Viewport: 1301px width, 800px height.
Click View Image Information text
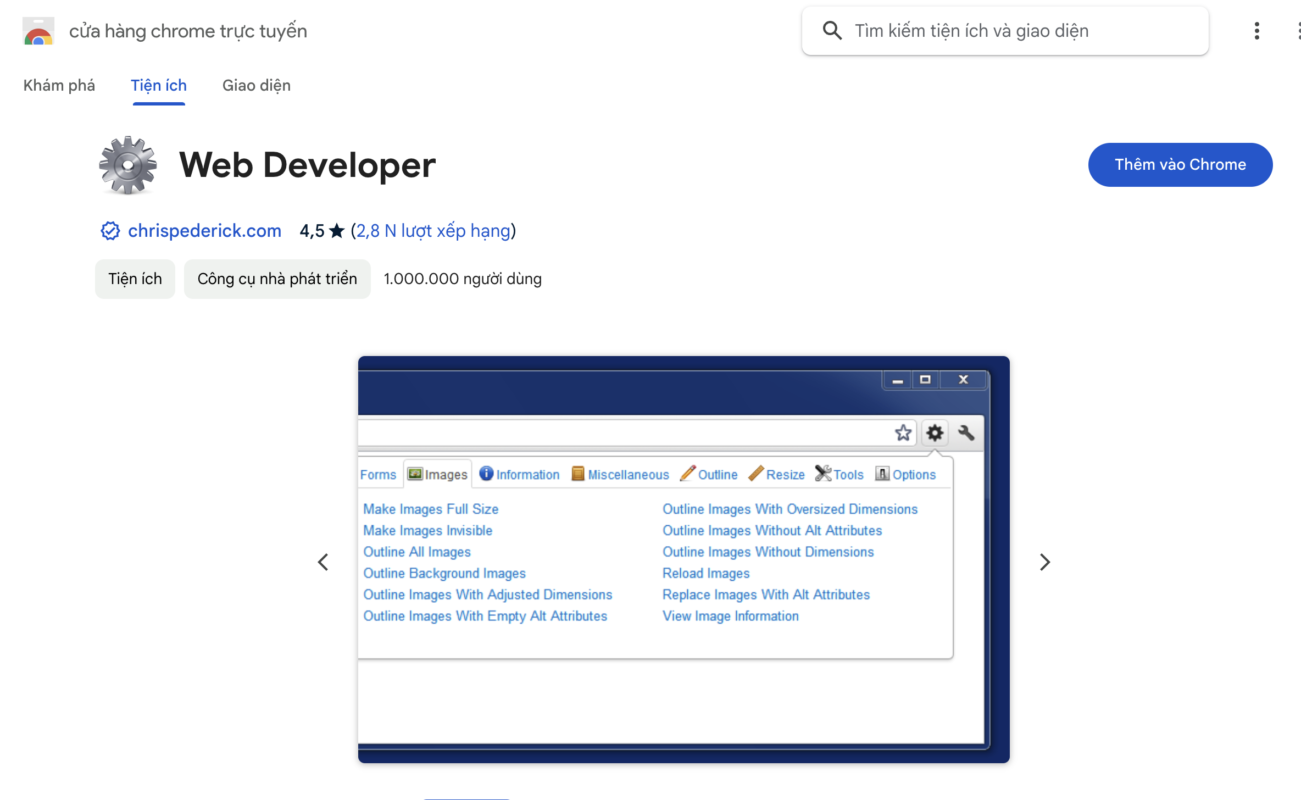click(731, 616)
